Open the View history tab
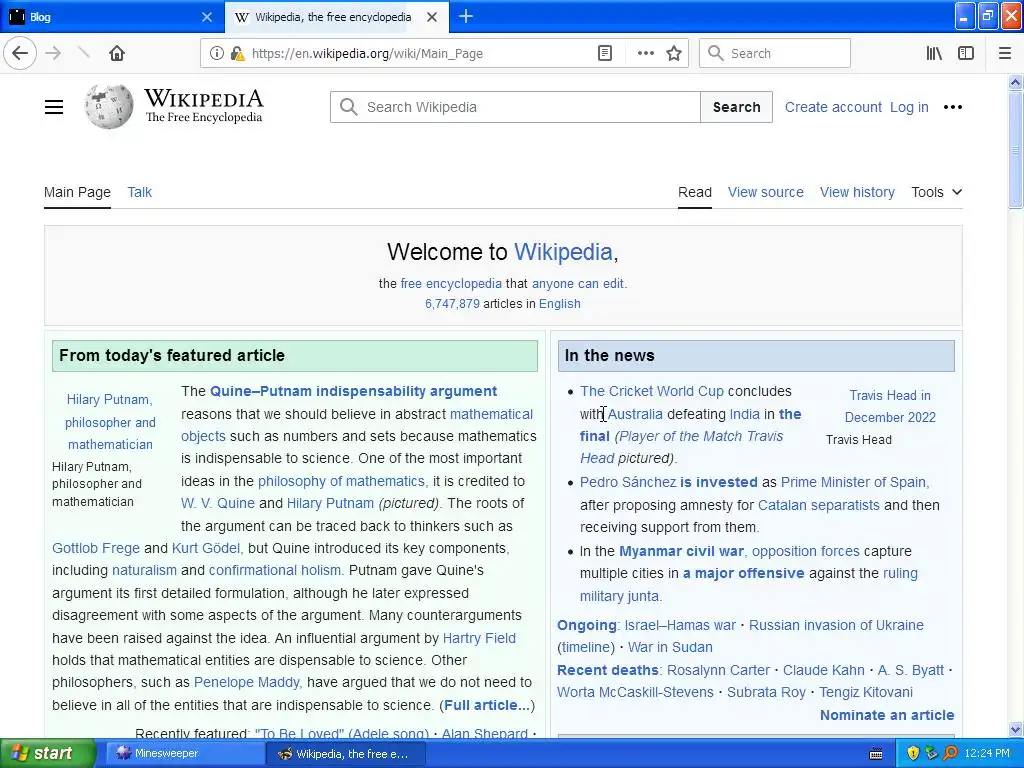Image resolution: width=1024 pixels, height=768 pixels. 857,192
